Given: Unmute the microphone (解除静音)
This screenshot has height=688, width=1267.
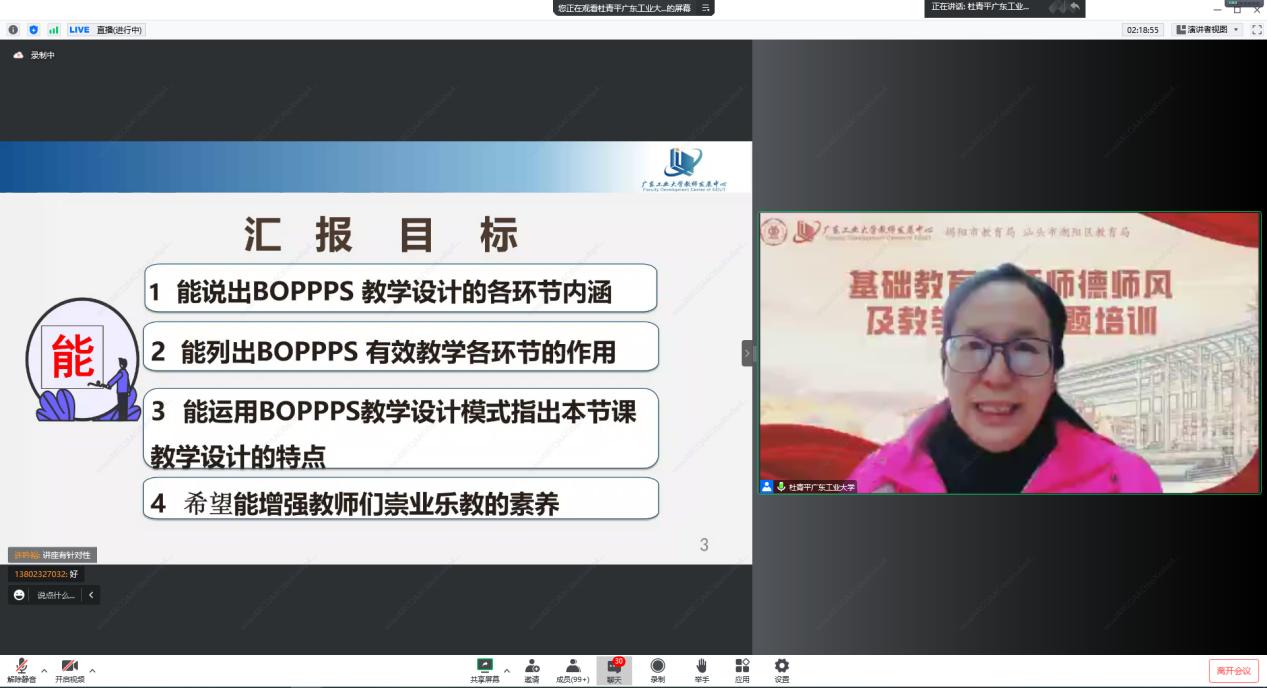Looking at the screenshot, I should point(21,667).
